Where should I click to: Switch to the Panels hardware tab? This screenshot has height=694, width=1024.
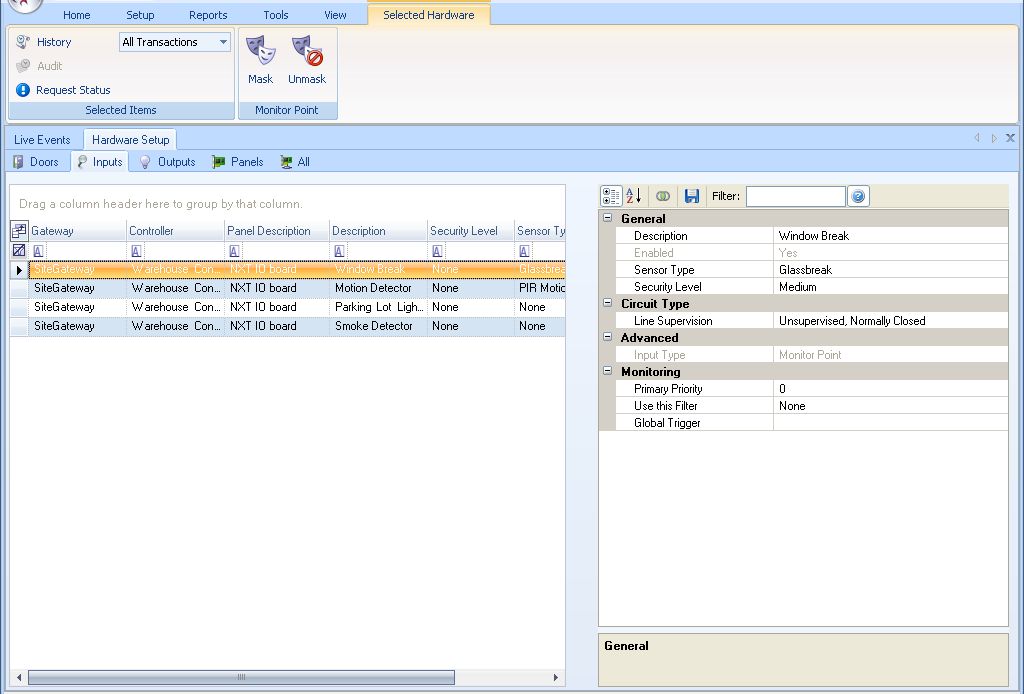click(x=238, y=162)
